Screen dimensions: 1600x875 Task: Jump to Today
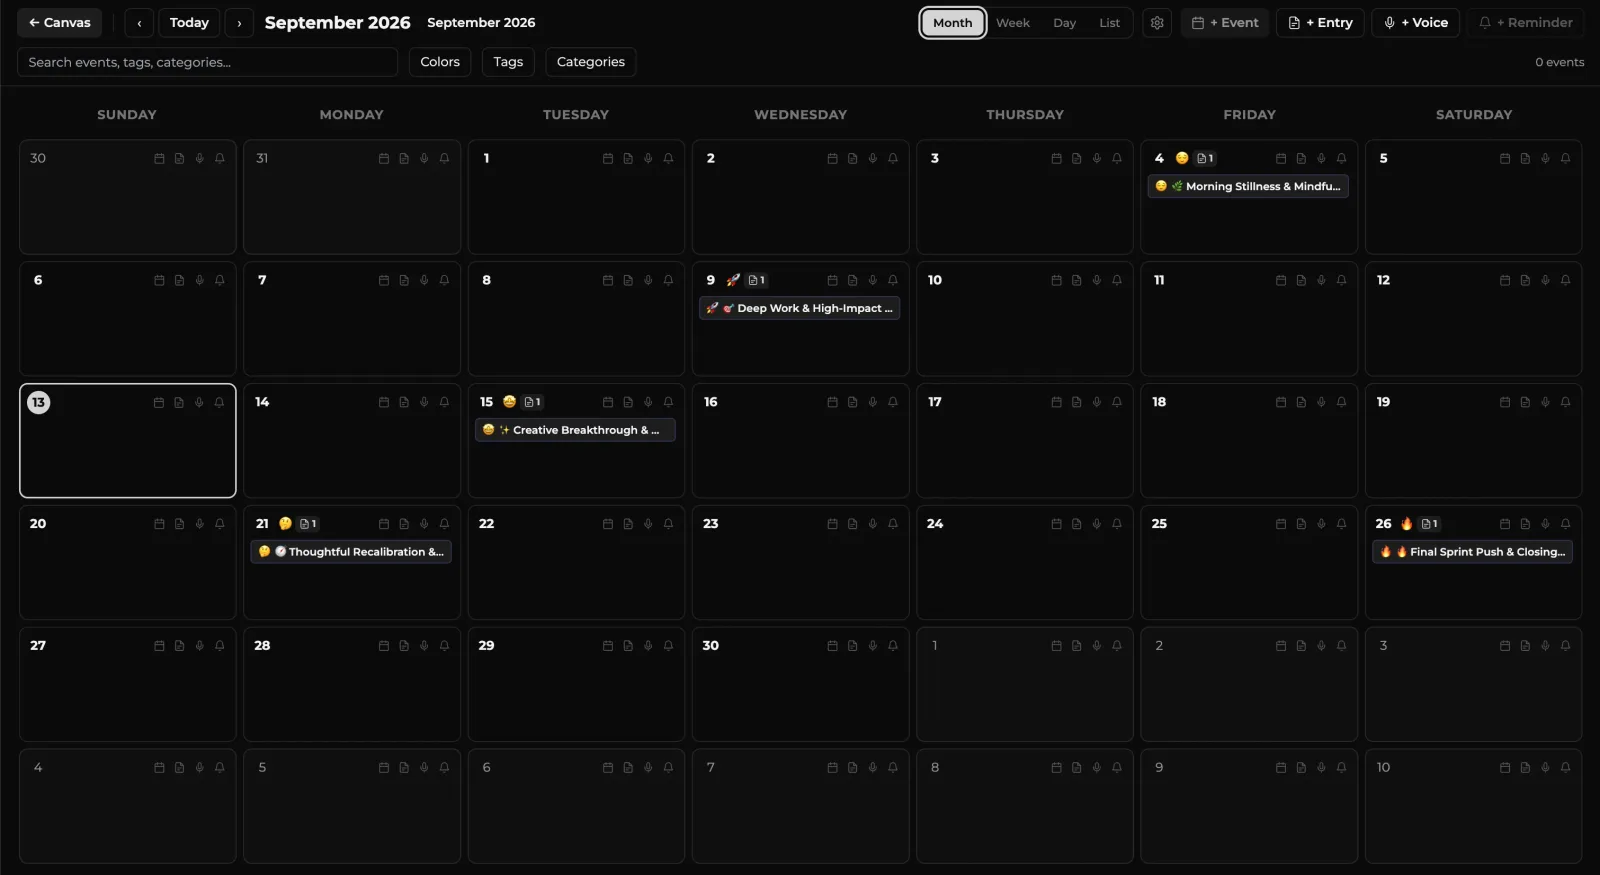tap(189, 23)
